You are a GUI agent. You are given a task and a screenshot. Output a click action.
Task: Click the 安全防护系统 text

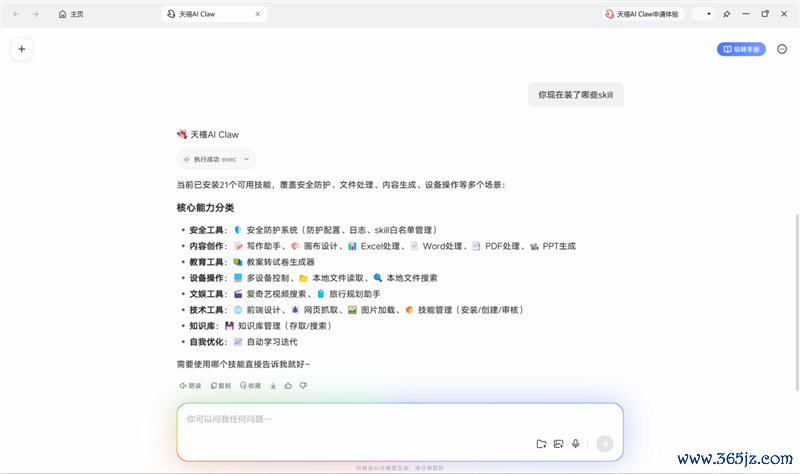point(272,230)
